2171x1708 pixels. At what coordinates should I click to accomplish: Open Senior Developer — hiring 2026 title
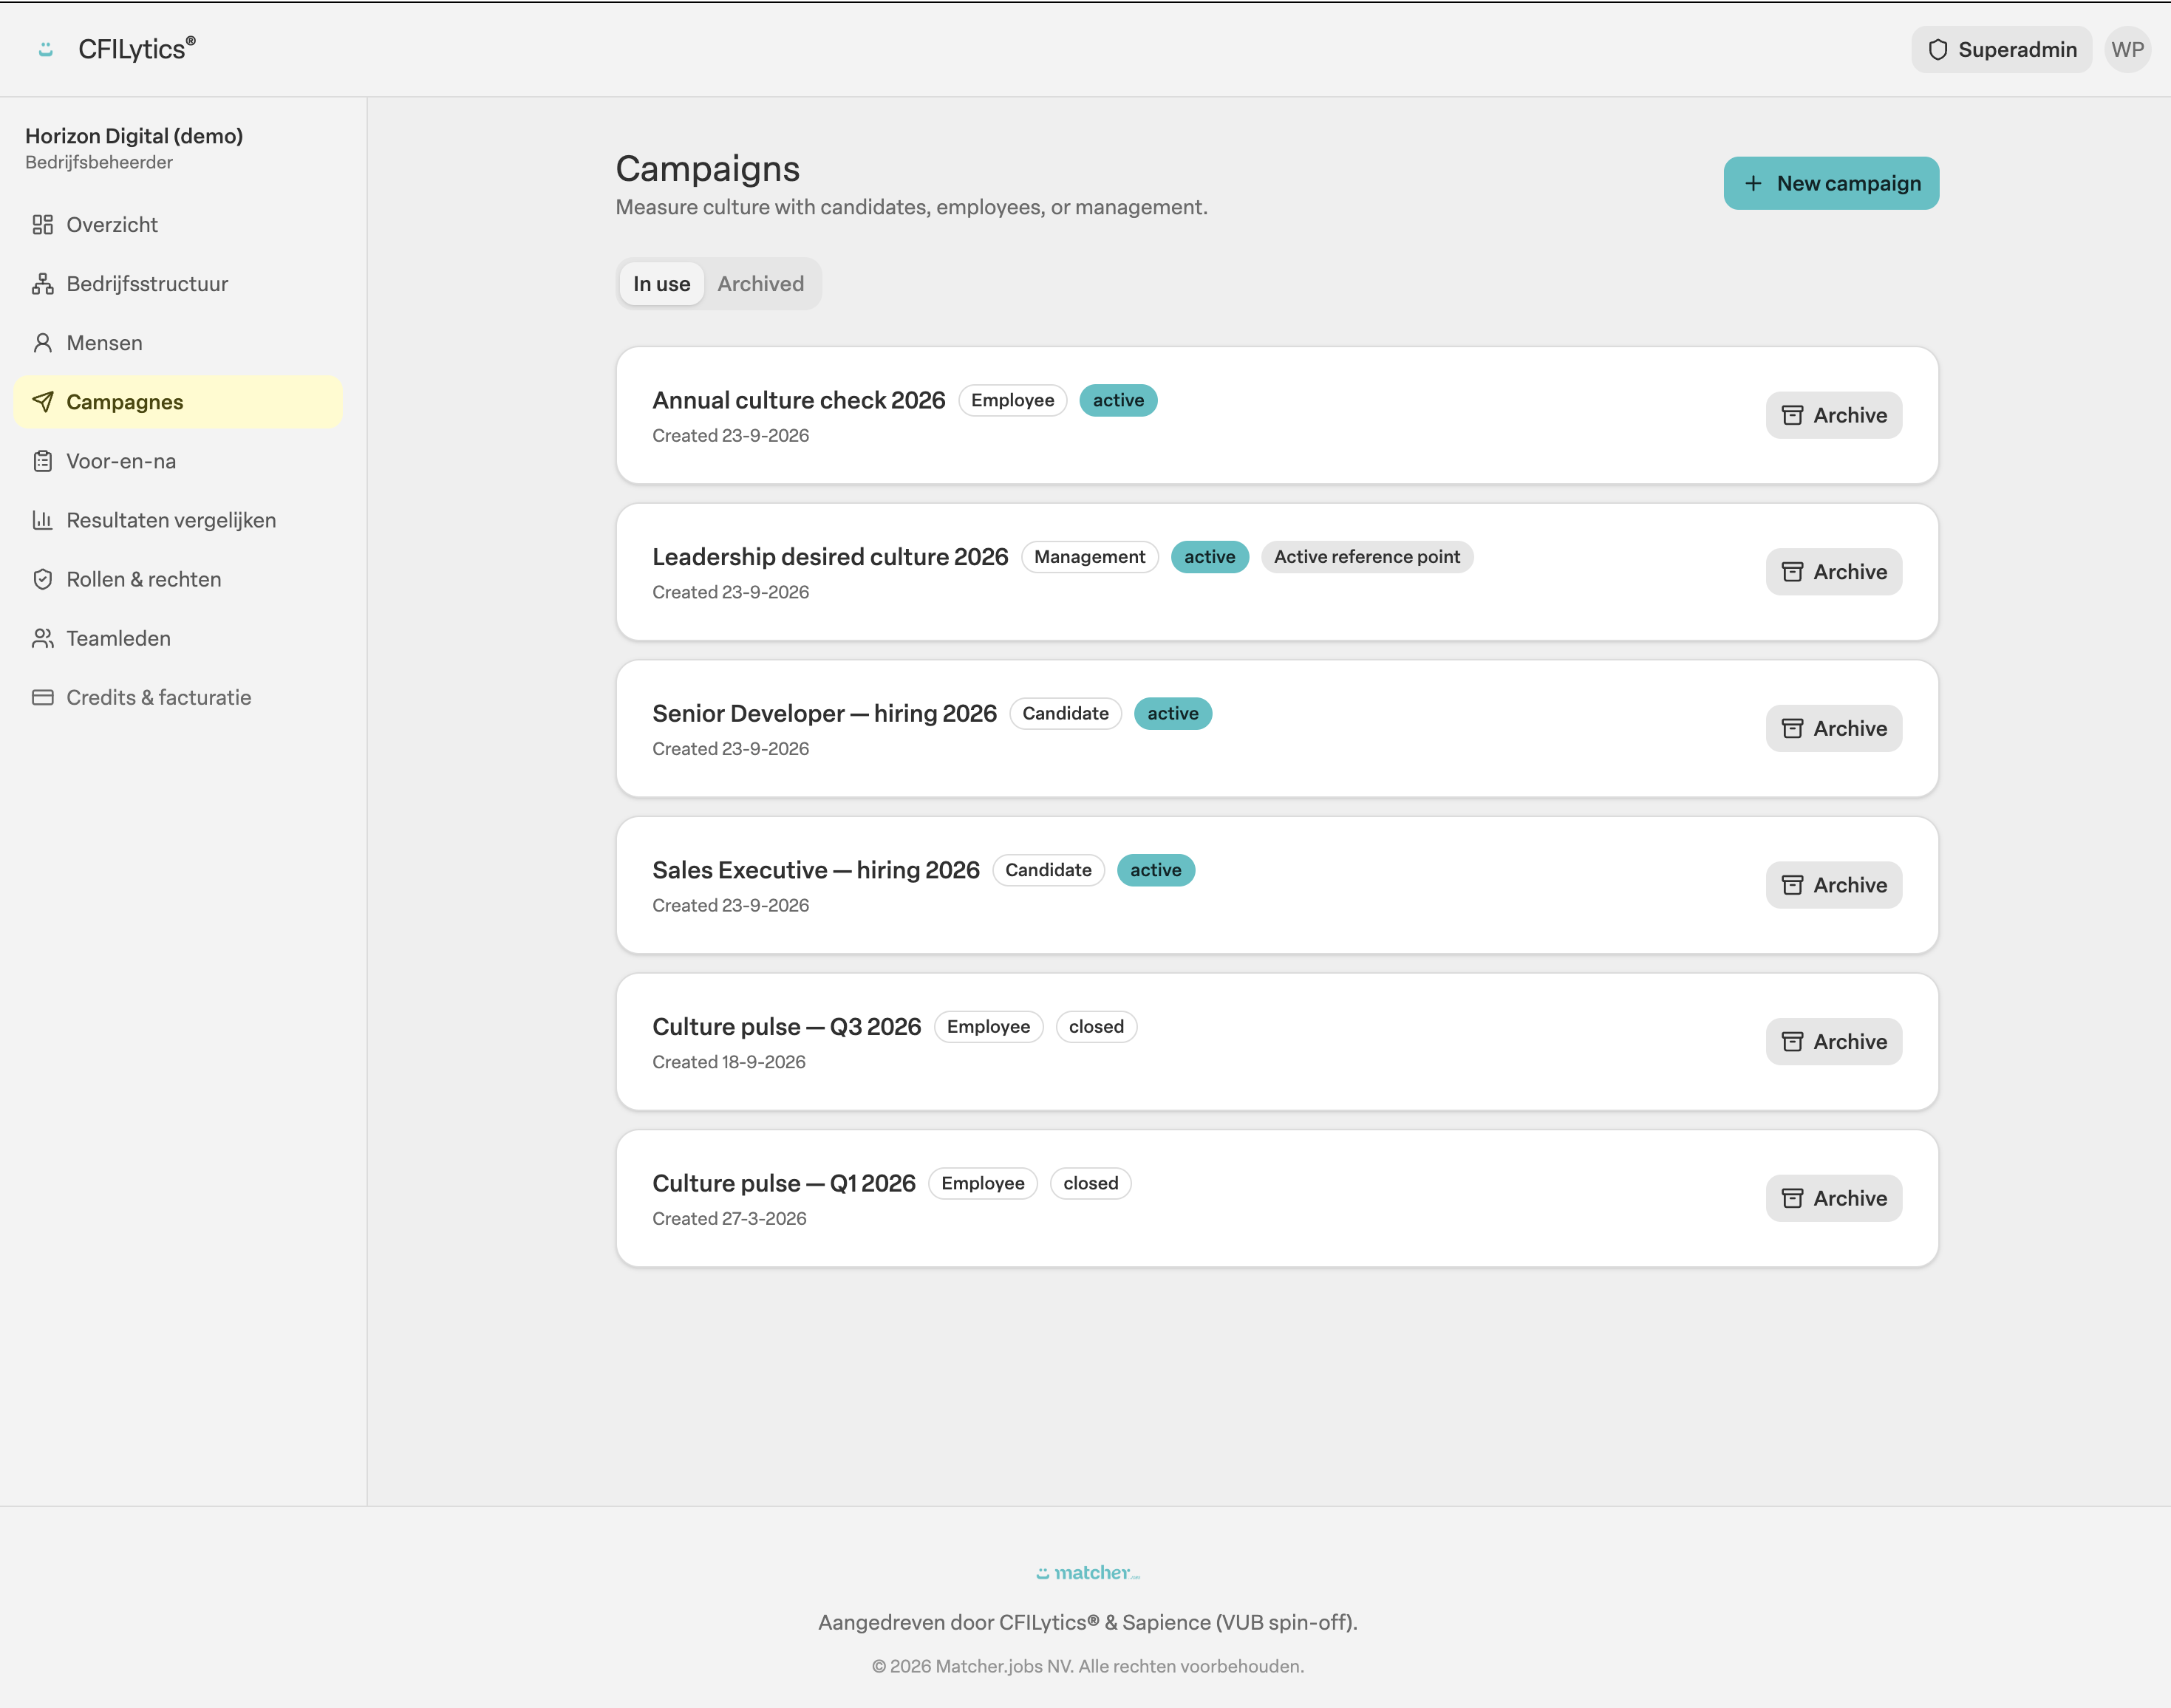(824, 714)
